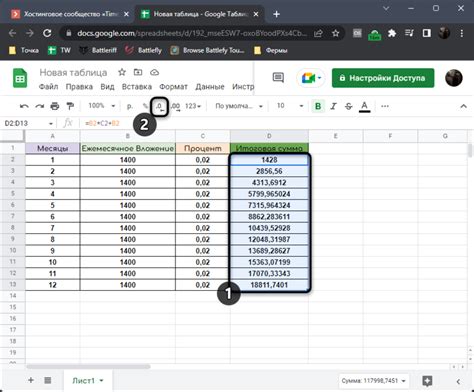
Task: Open the Формат menu
Action: point(173,87)
